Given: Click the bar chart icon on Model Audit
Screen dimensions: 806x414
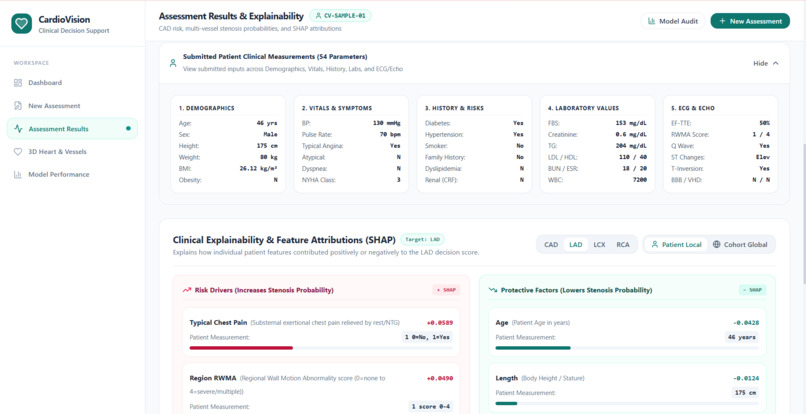Looking at the screenshot, I should click(x=651, y=21).
